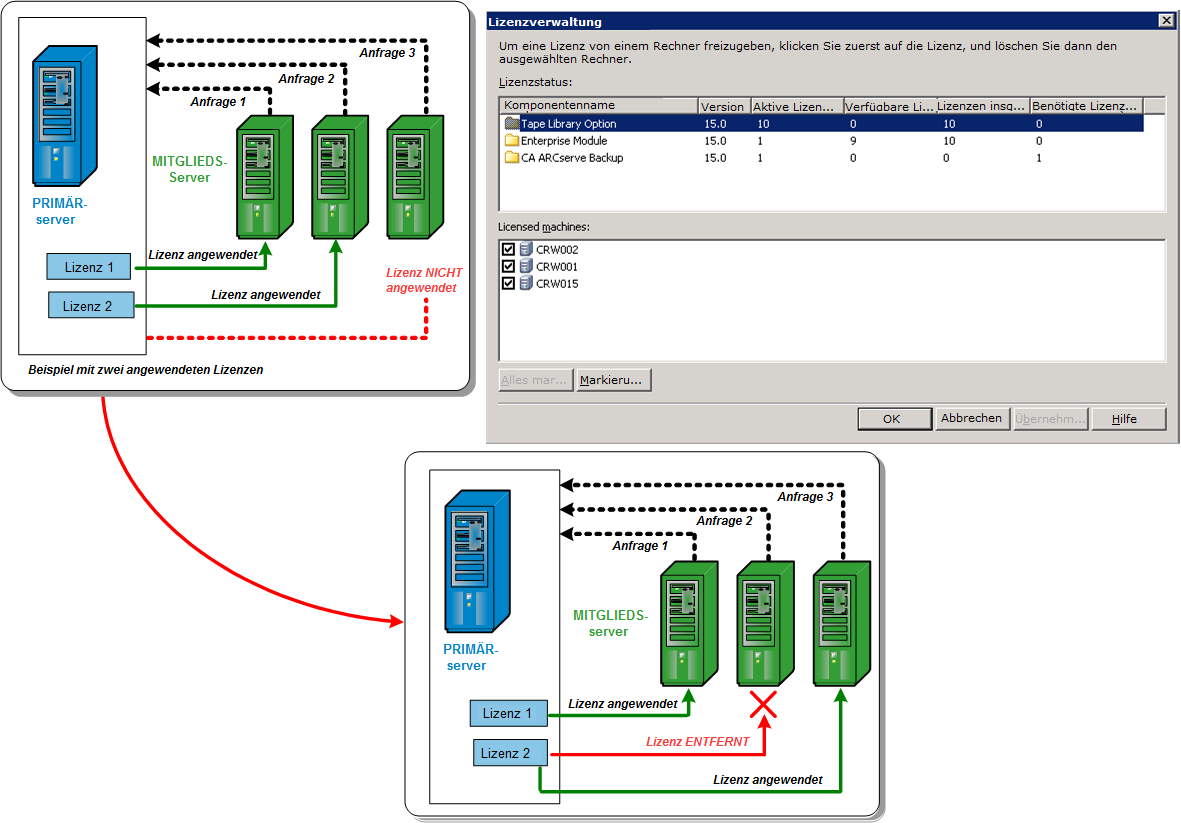Cancel with the Abbrechen button
Viewport: 1181px width, 823px height.
tap(972, 418)
